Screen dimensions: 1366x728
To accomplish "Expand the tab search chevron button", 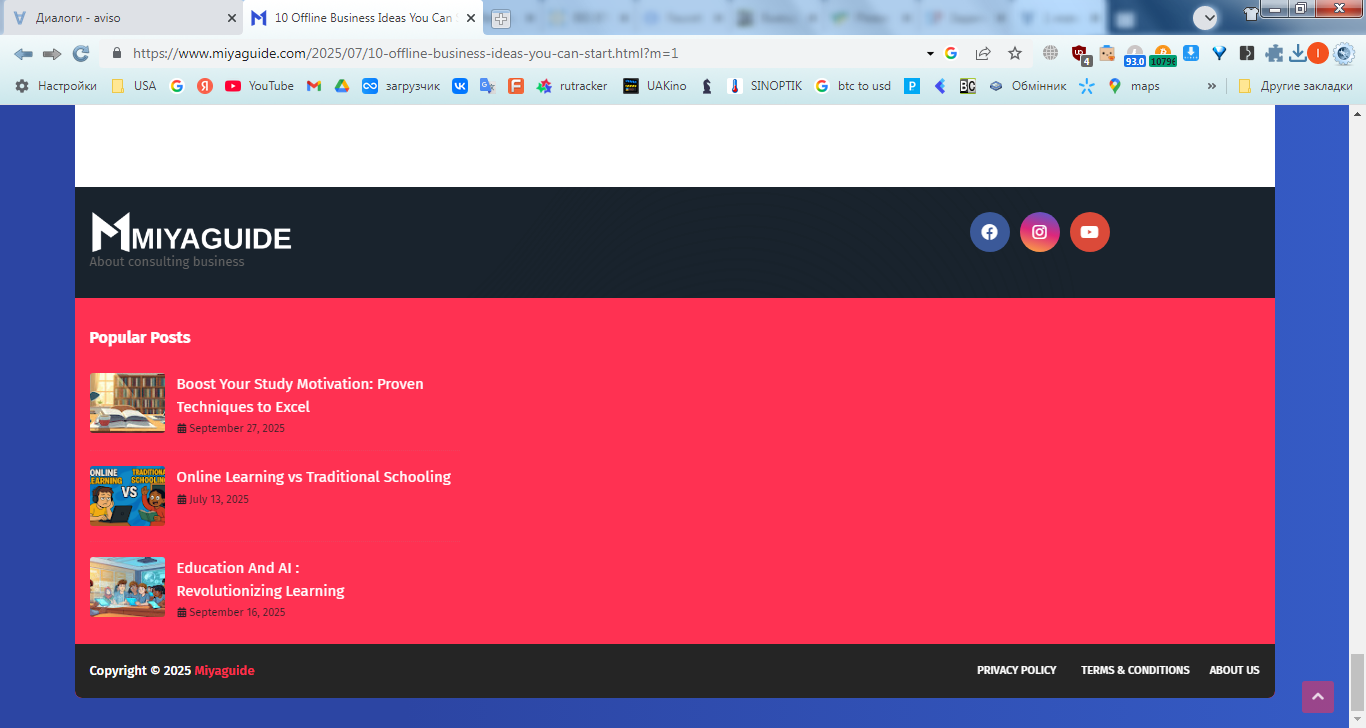I will pyautogui.click(x=1206, y=17).
